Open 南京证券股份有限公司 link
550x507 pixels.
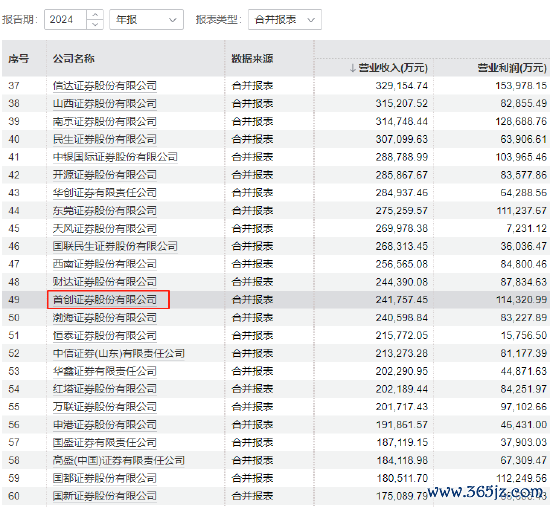tap(105, 121)
